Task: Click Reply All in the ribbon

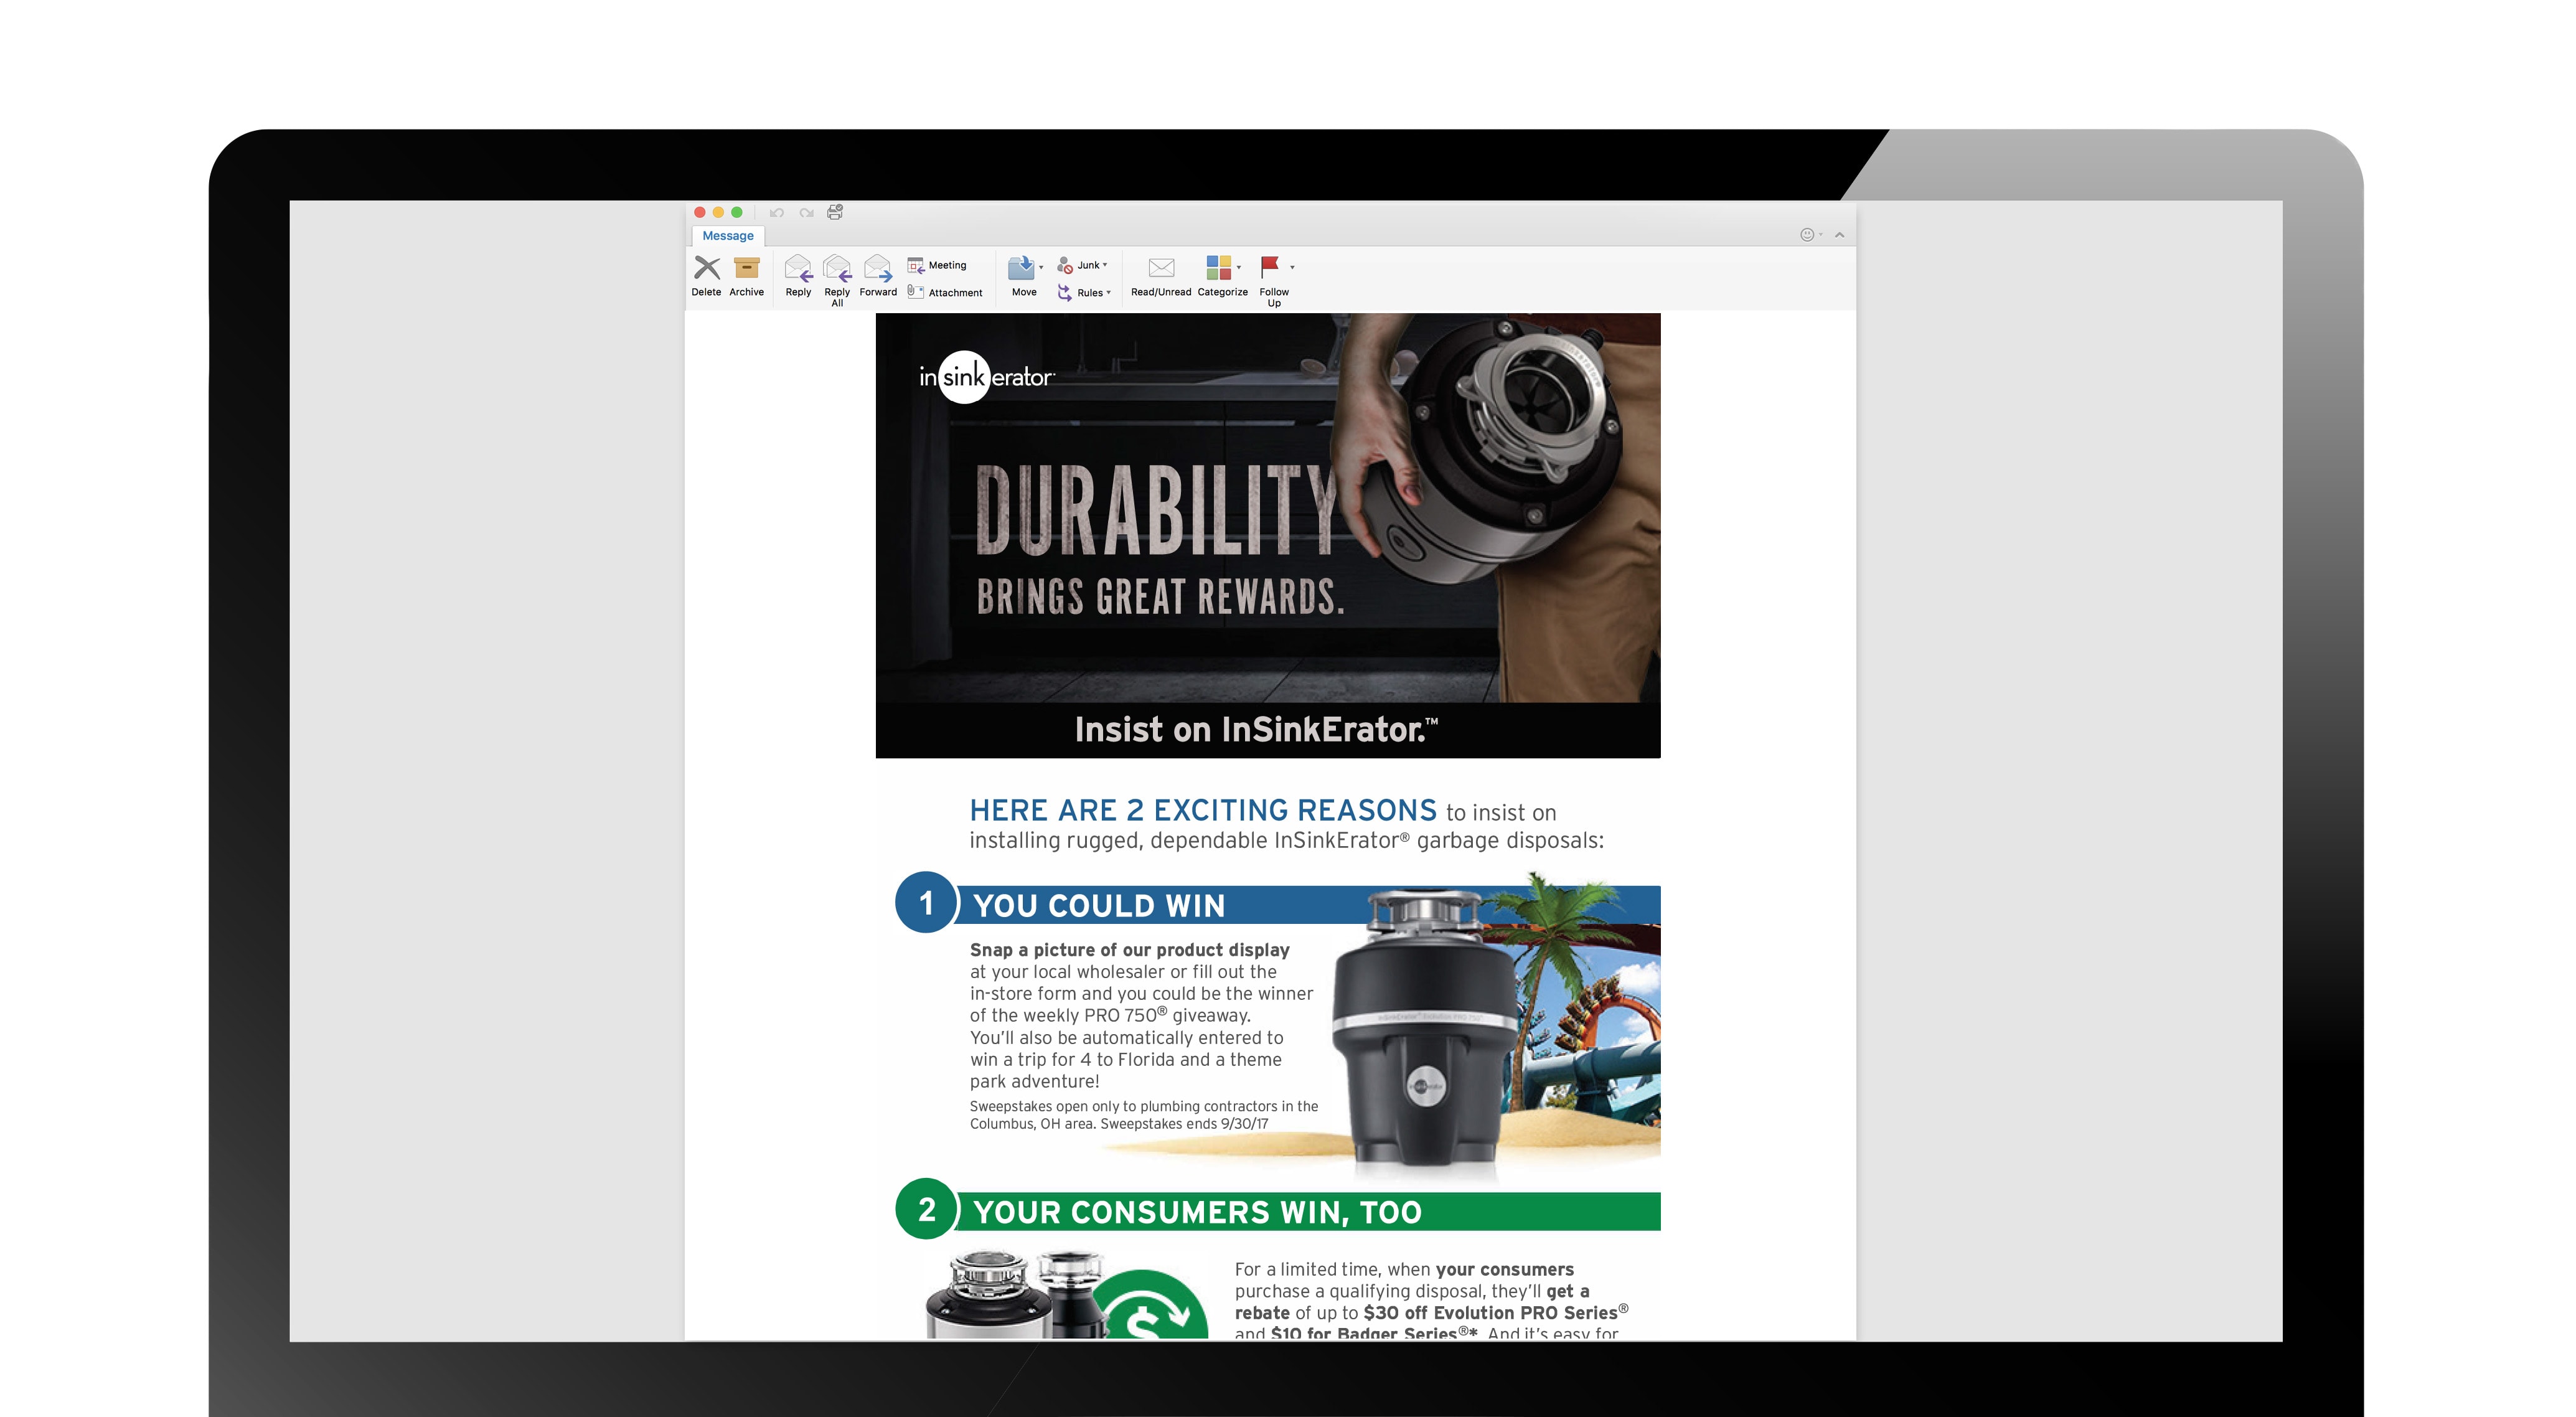Action: (837, 280)
